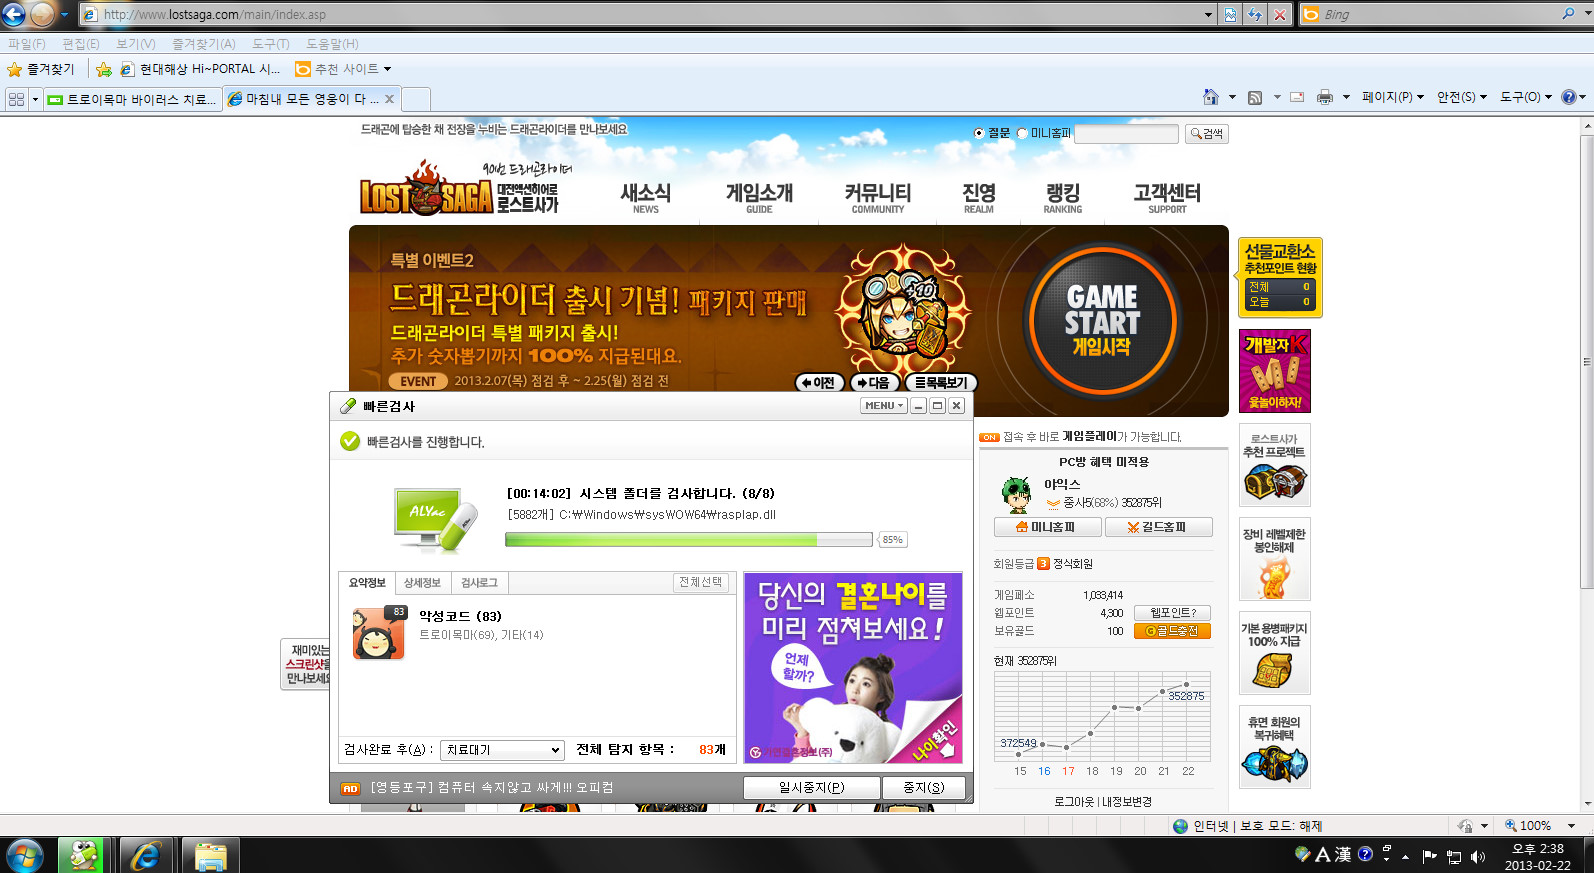Switch to the 트로이목마 바이러스 치료 tab
The width and height of the screenshot is (1594, 873).
pos(132,99)
